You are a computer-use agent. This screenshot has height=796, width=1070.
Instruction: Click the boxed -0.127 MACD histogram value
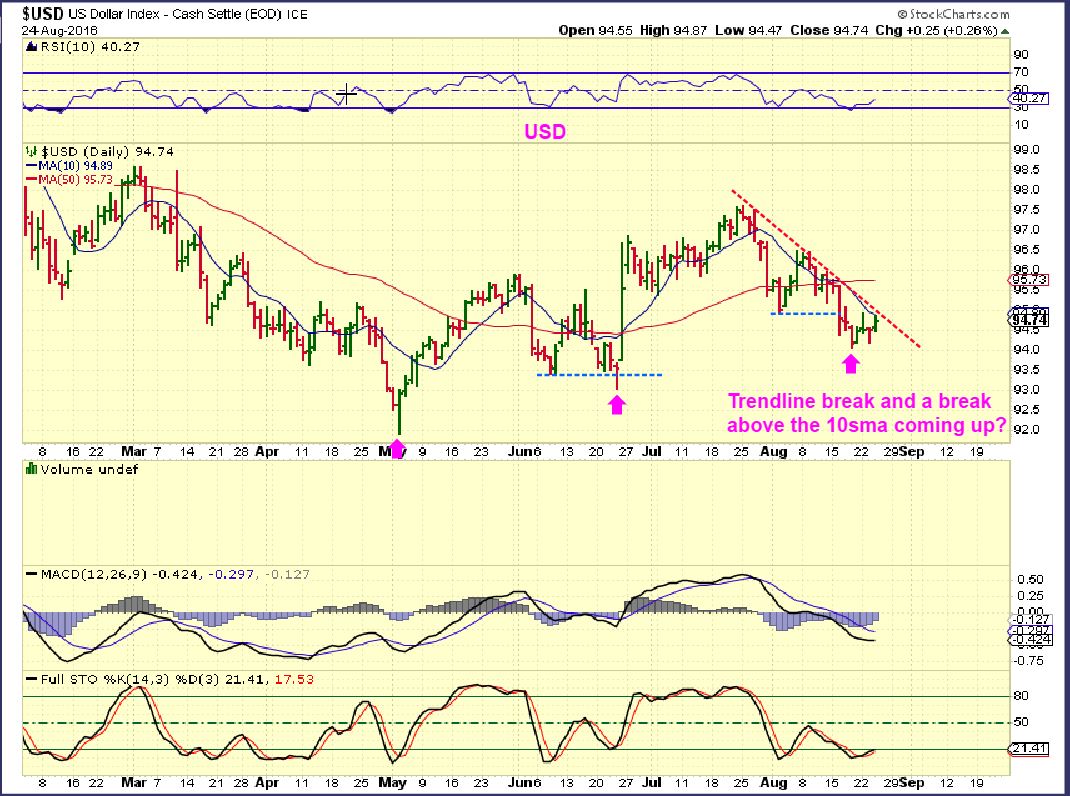pyautogui.click(x=1028, y=619)
